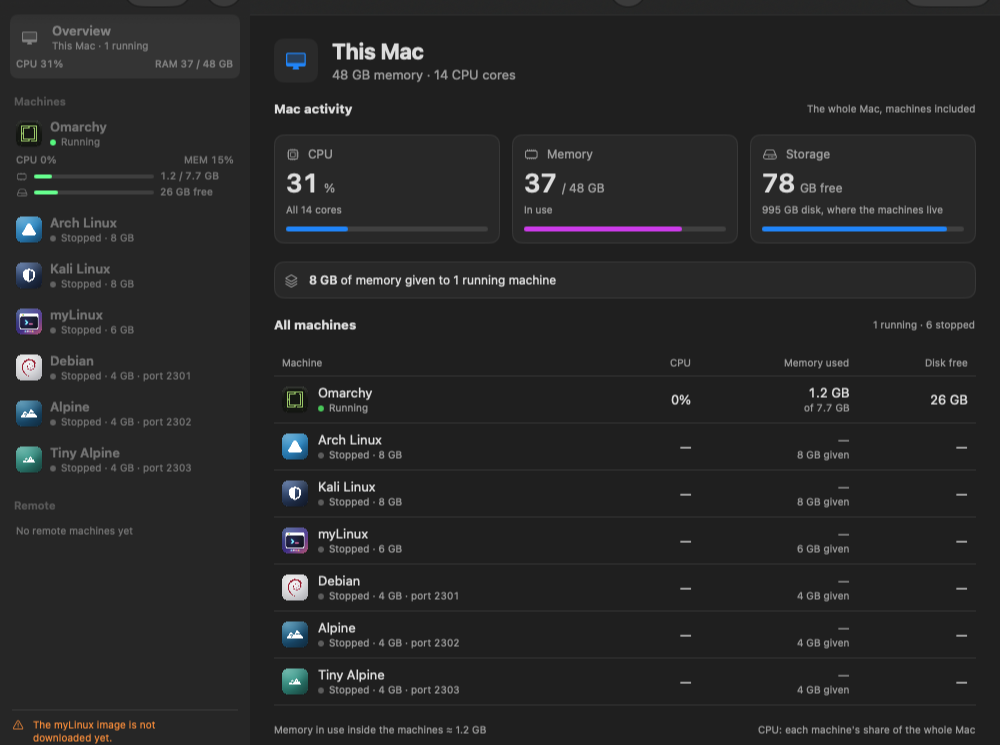
Task: Select the Debian icon in the sidebar
Action: click(29, 367)
